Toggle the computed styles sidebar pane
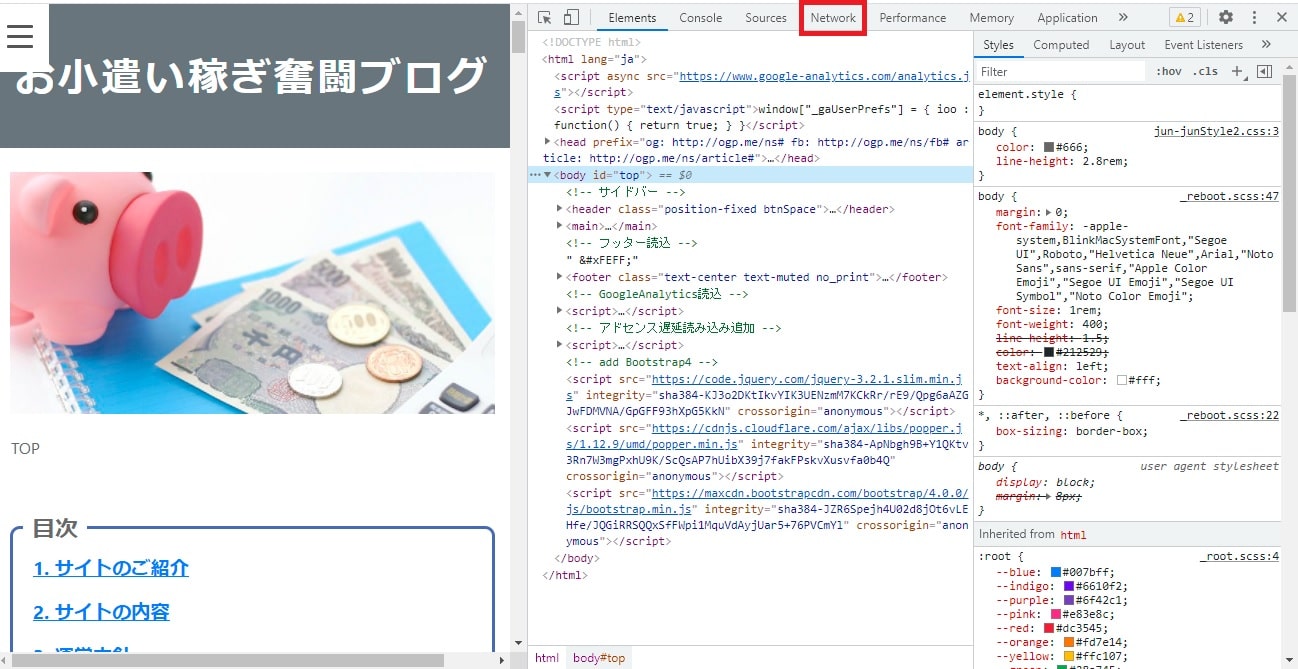The height and width of the screenshot is (669, 1298). [x=1264, y=71]
